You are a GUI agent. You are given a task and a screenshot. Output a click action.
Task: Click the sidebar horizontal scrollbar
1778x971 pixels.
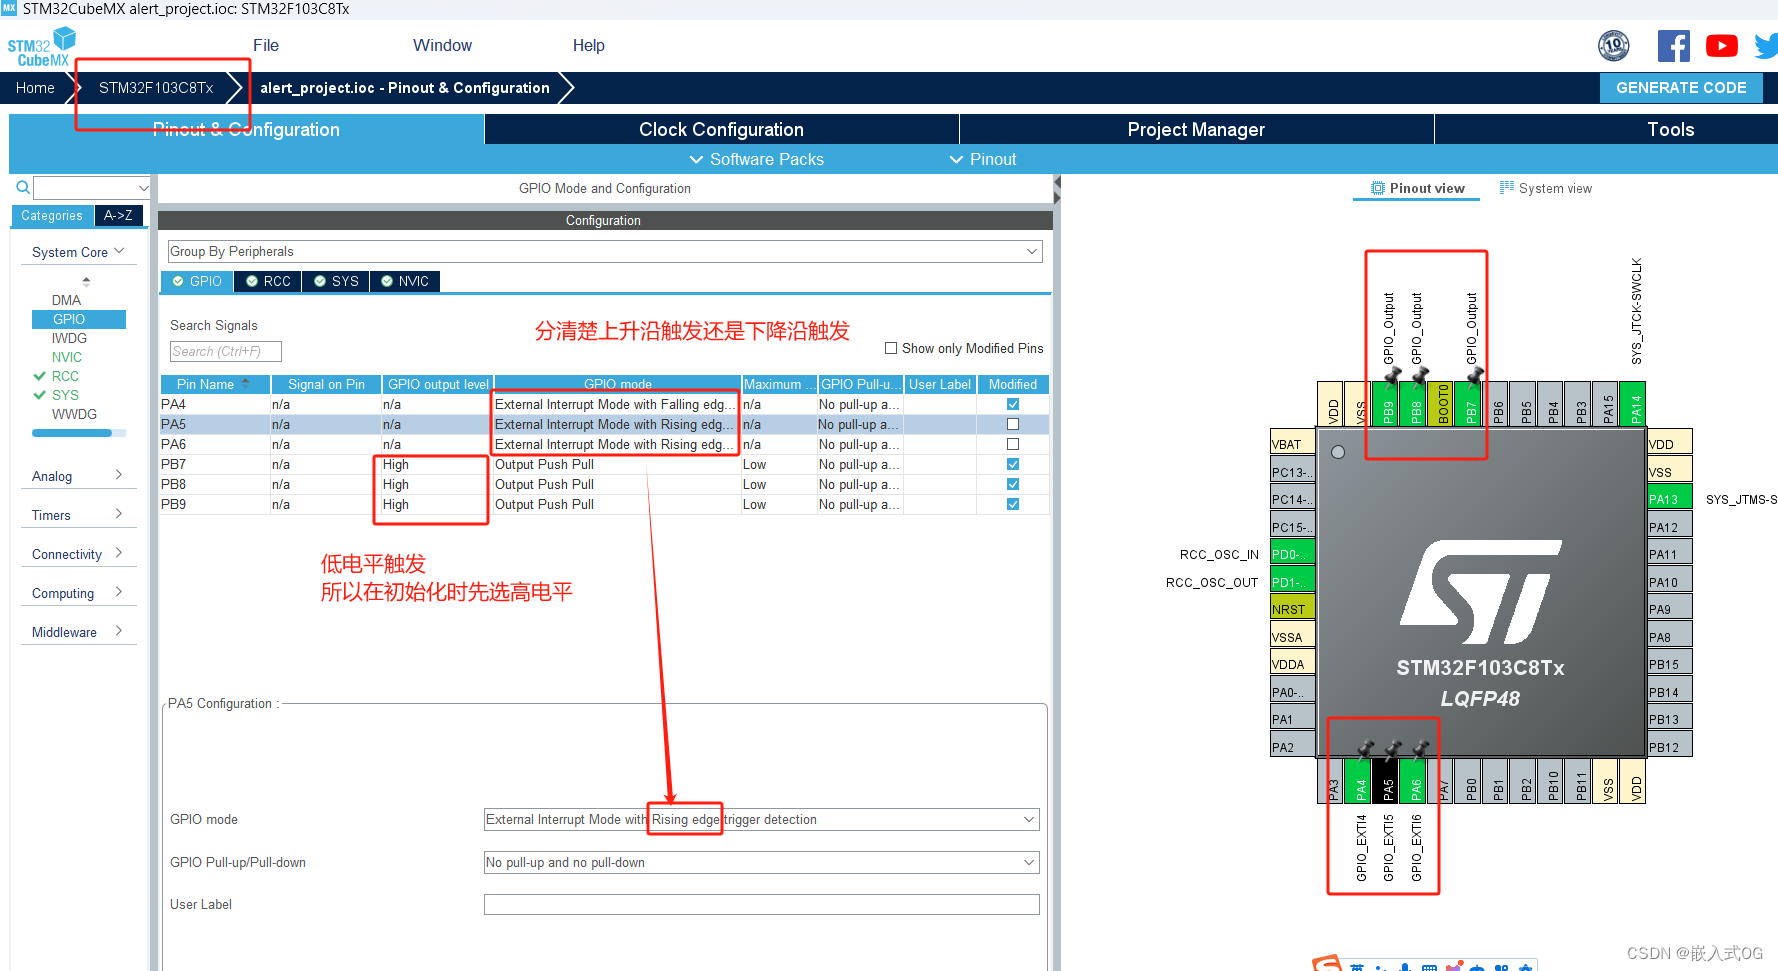coord(72,433)
